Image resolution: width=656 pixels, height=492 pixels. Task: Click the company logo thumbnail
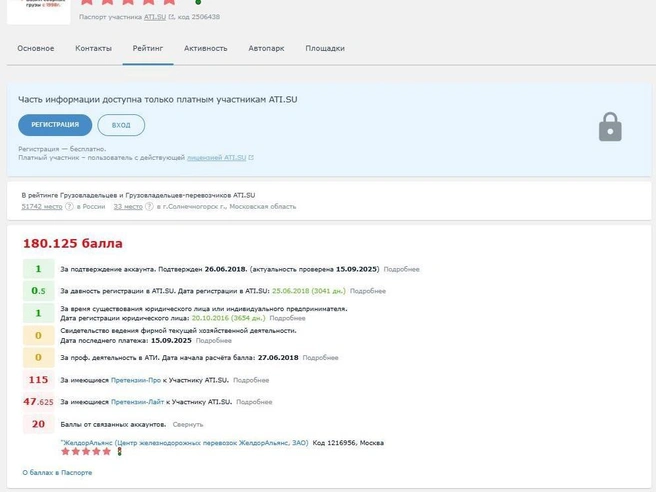tap(38, 11)
